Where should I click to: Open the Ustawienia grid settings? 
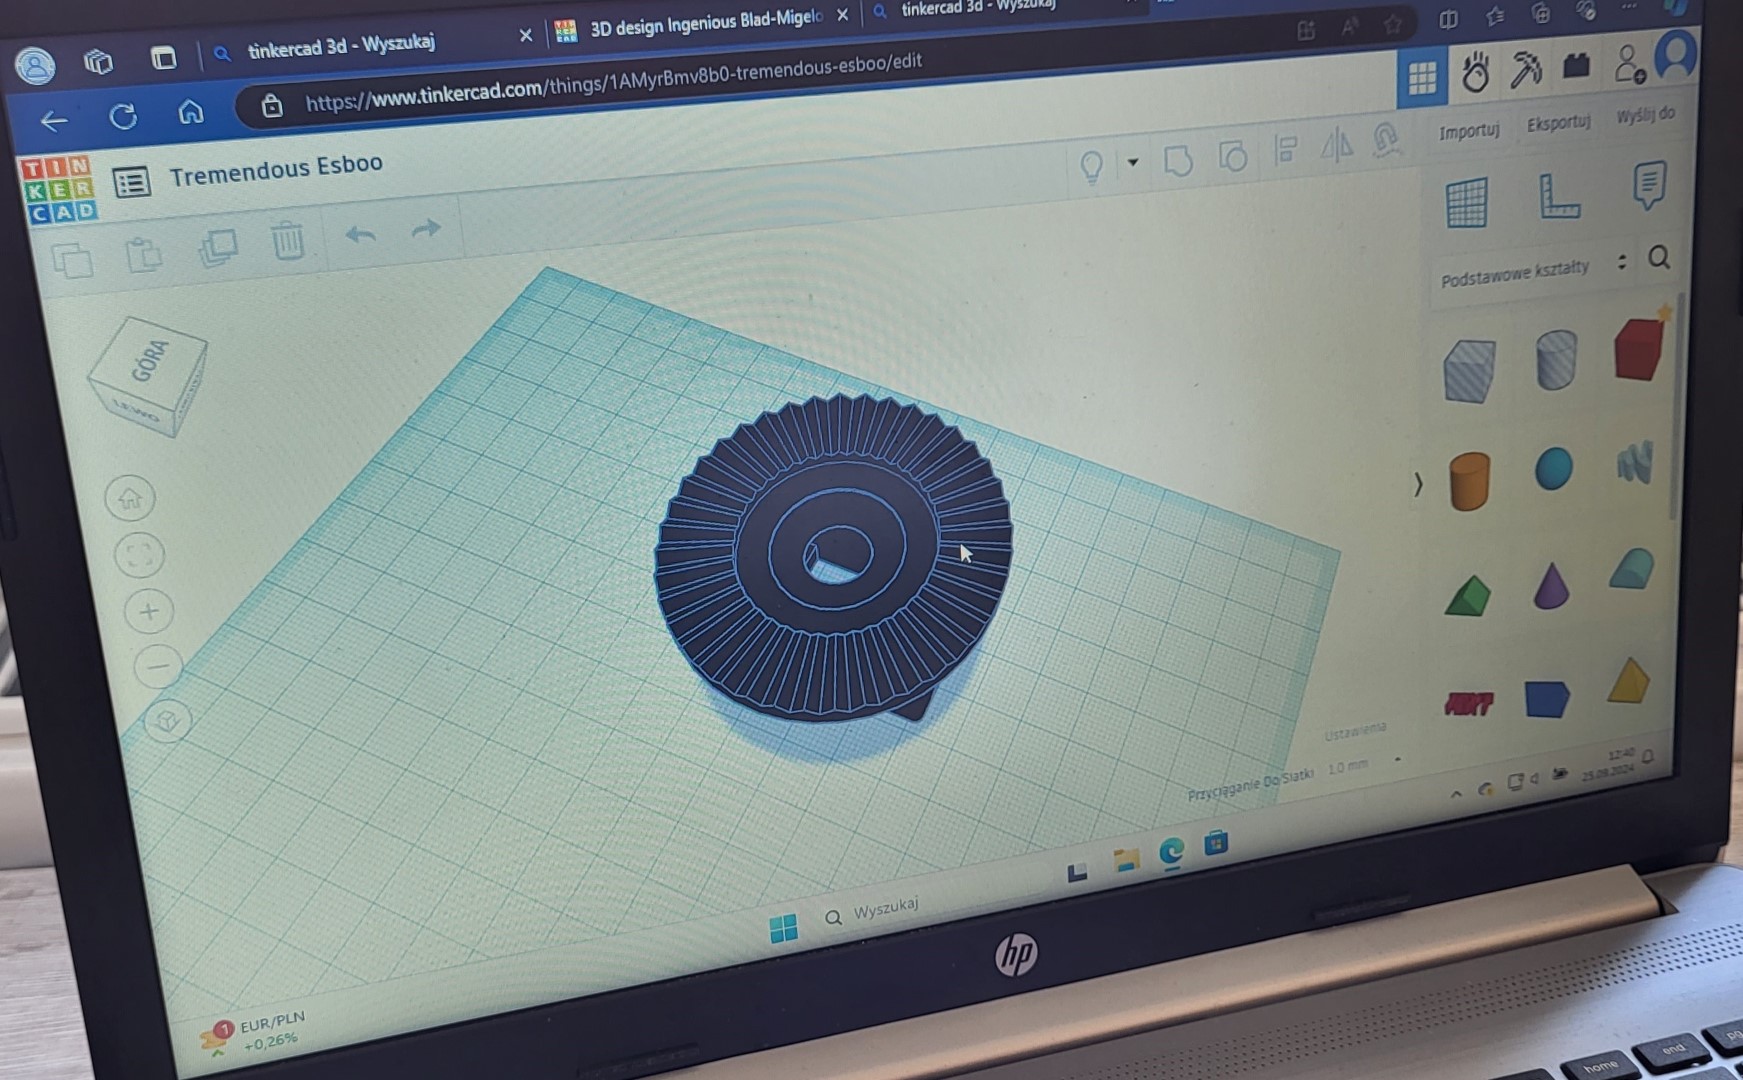click(1356, 731)
